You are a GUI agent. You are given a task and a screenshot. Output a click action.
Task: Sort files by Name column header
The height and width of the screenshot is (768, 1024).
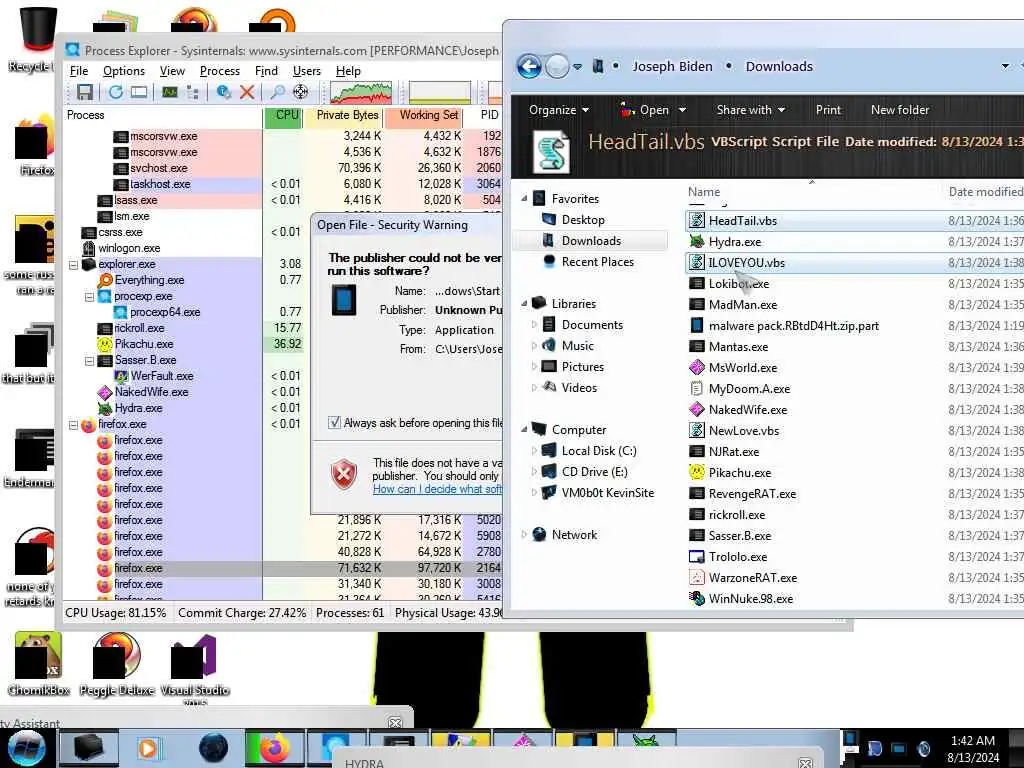tap(704, 192)
